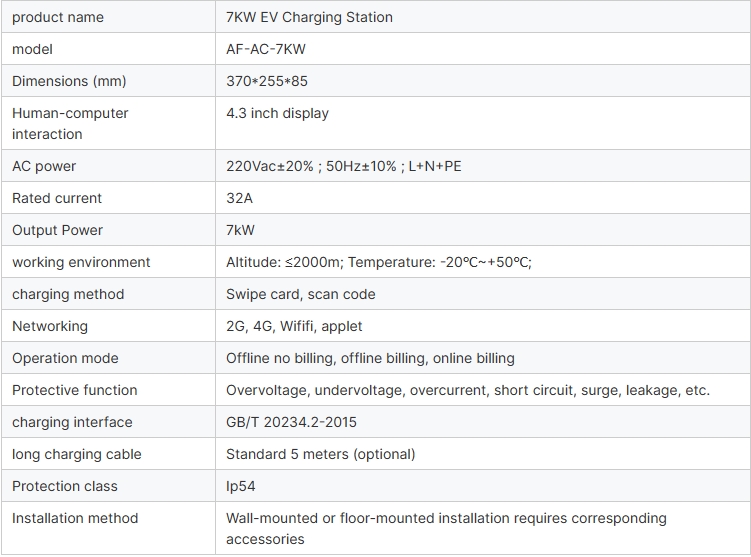
Task: Select "Standard 5 meters (optional)" cell
Action: [320, 454]
